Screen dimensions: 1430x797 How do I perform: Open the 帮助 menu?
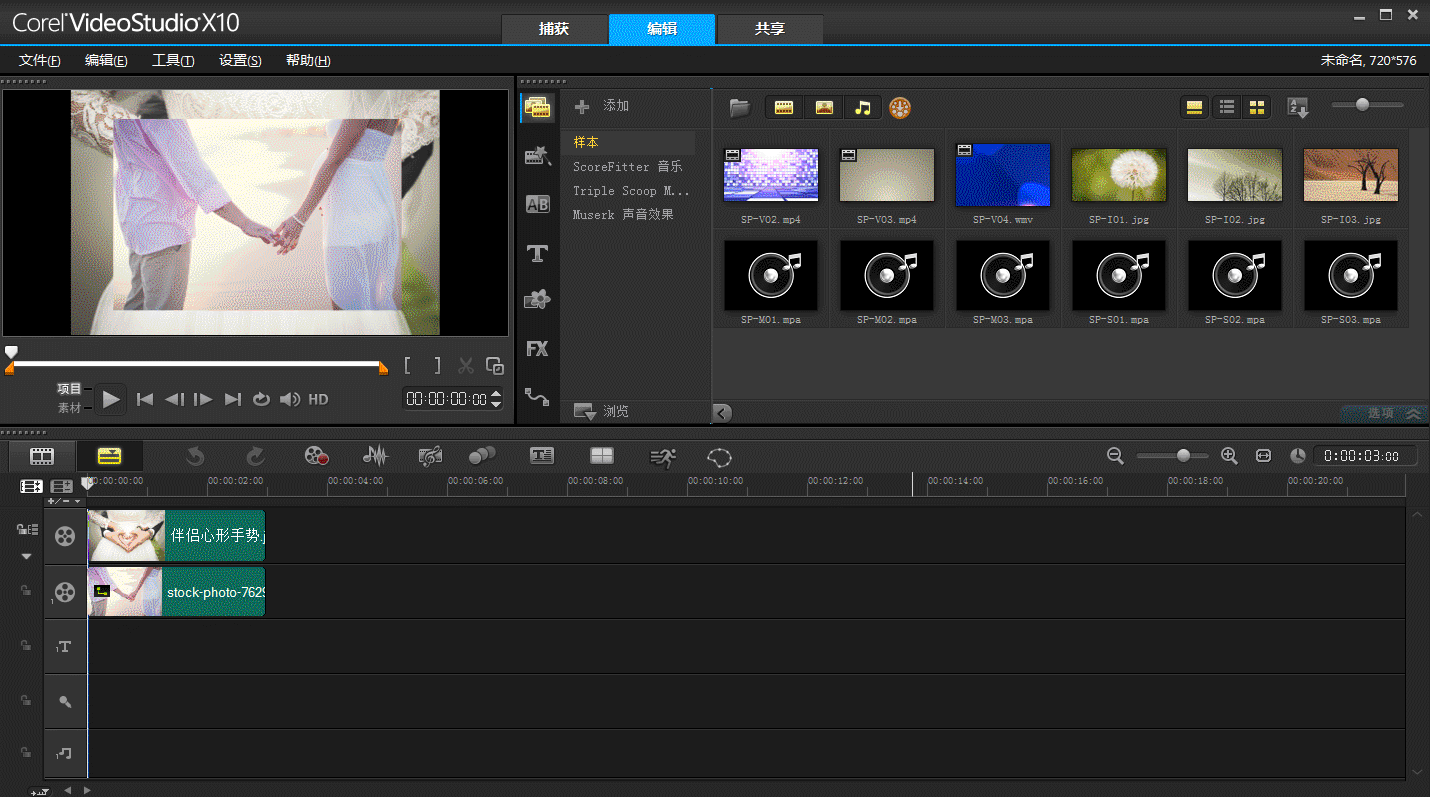(308, 60)
